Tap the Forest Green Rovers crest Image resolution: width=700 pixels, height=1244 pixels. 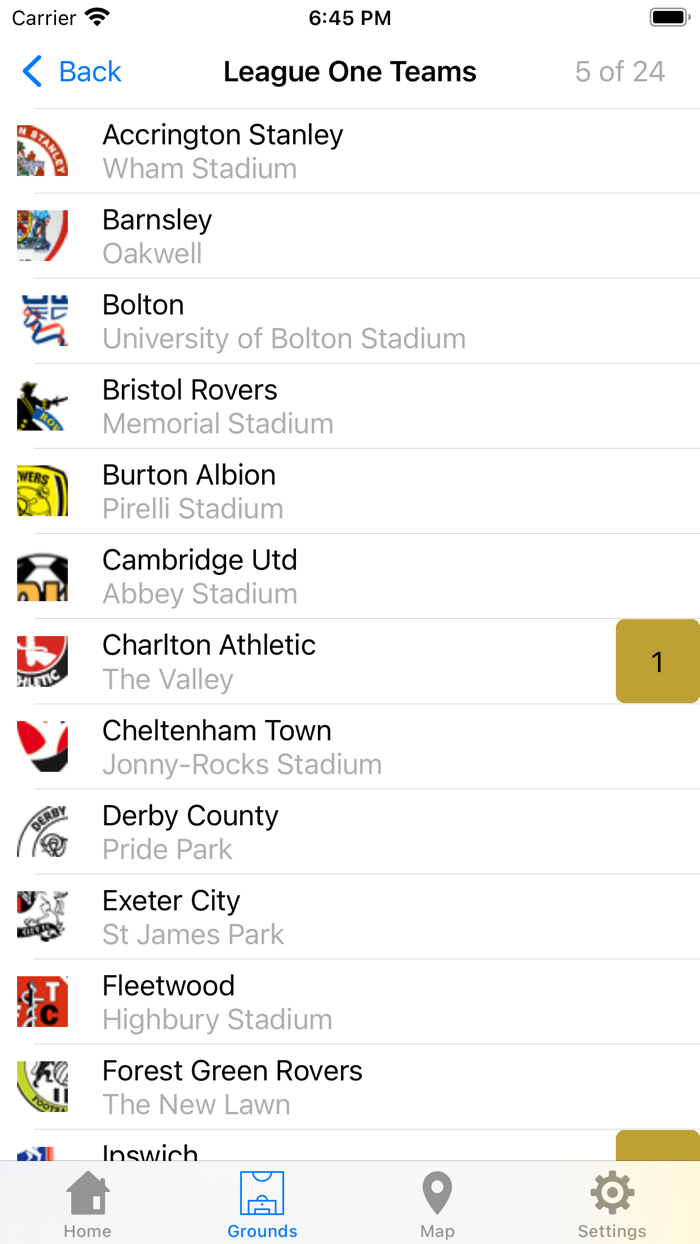point(42,1086)
